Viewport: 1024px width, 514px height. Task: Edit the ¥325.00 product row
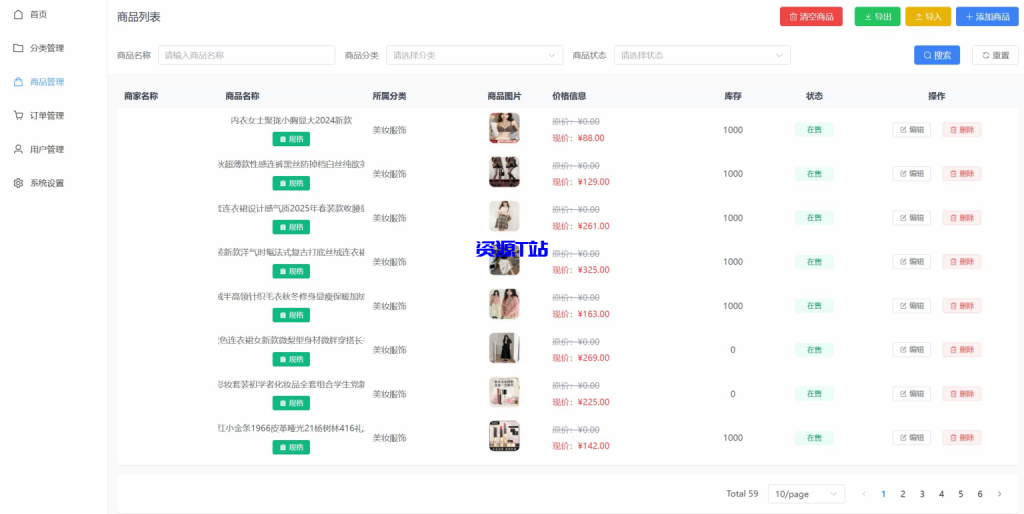912,262
